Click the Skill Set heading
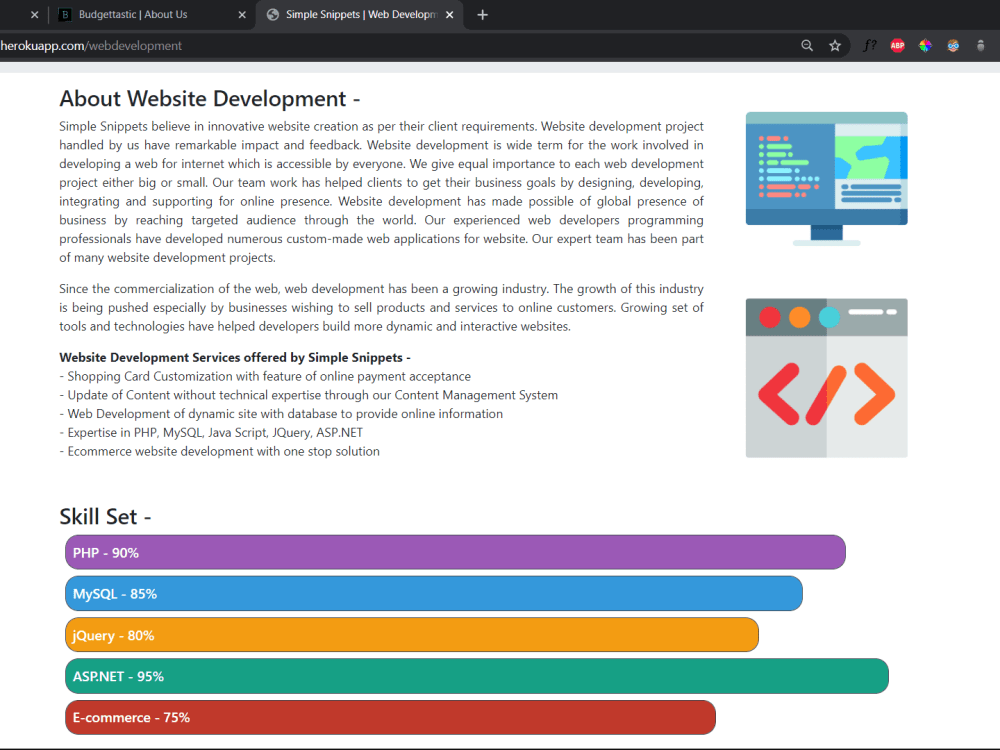 click(x=105, y=517)
